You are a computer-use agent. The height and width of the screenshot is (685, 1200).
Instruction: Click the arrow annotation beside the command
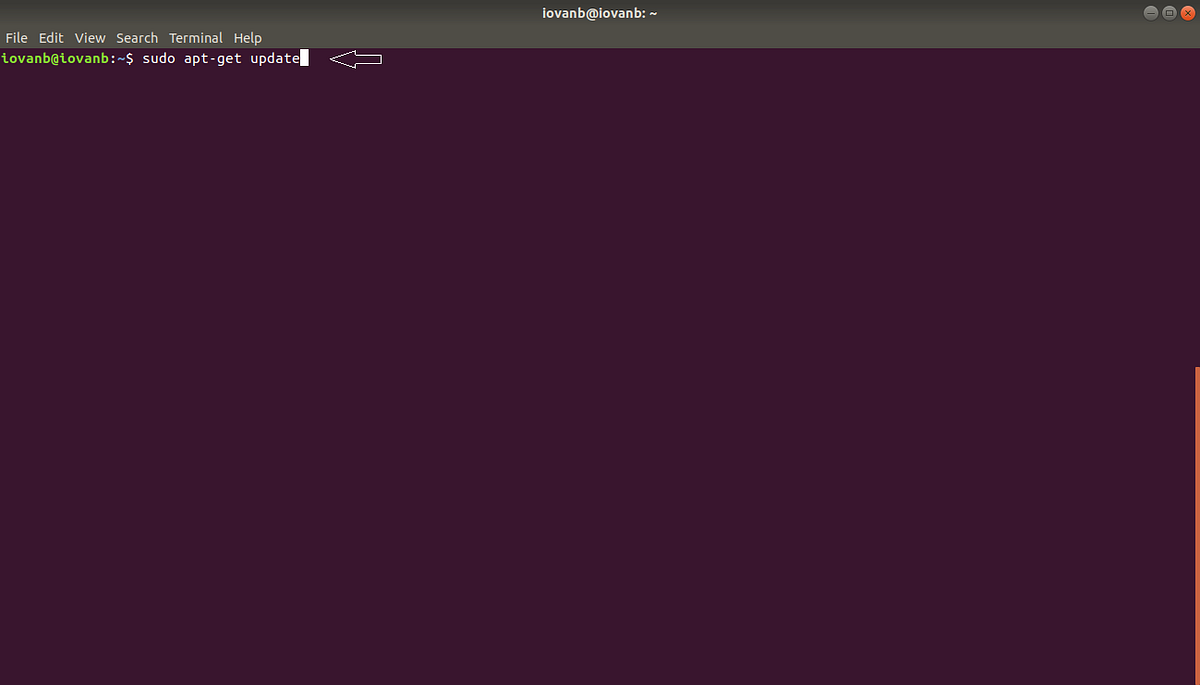[355, 59]
